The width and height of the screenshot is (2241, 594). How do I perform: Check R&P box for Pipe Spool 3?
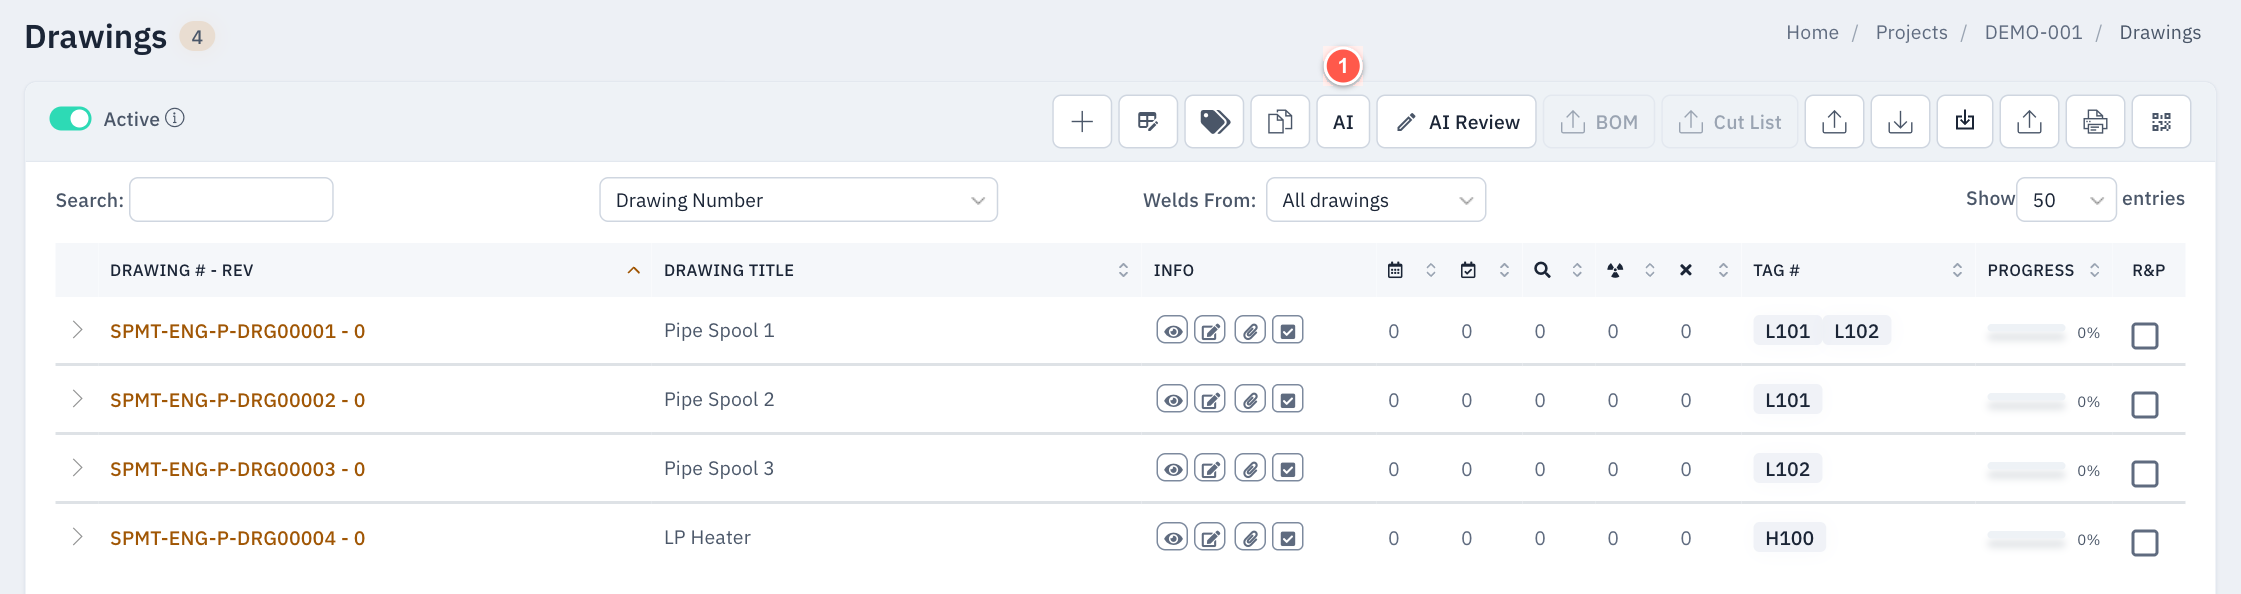[x=2145, y=474]
